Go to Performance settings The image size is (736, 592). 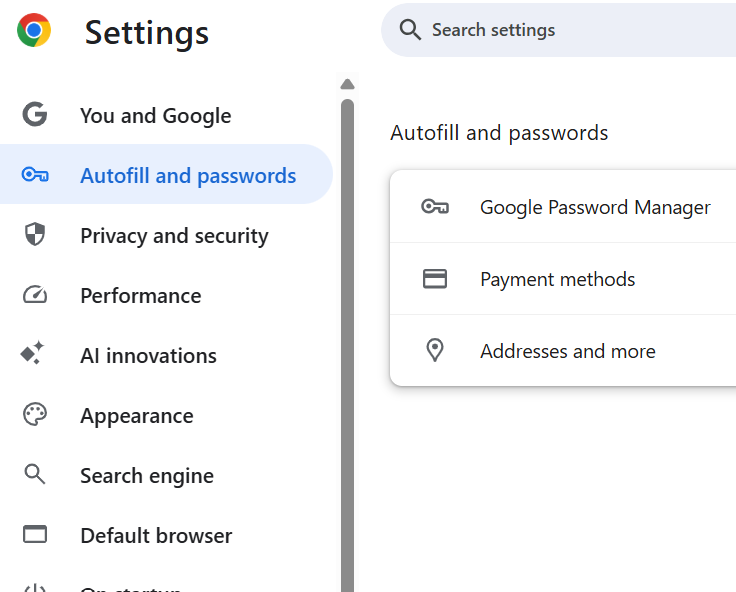140,296
